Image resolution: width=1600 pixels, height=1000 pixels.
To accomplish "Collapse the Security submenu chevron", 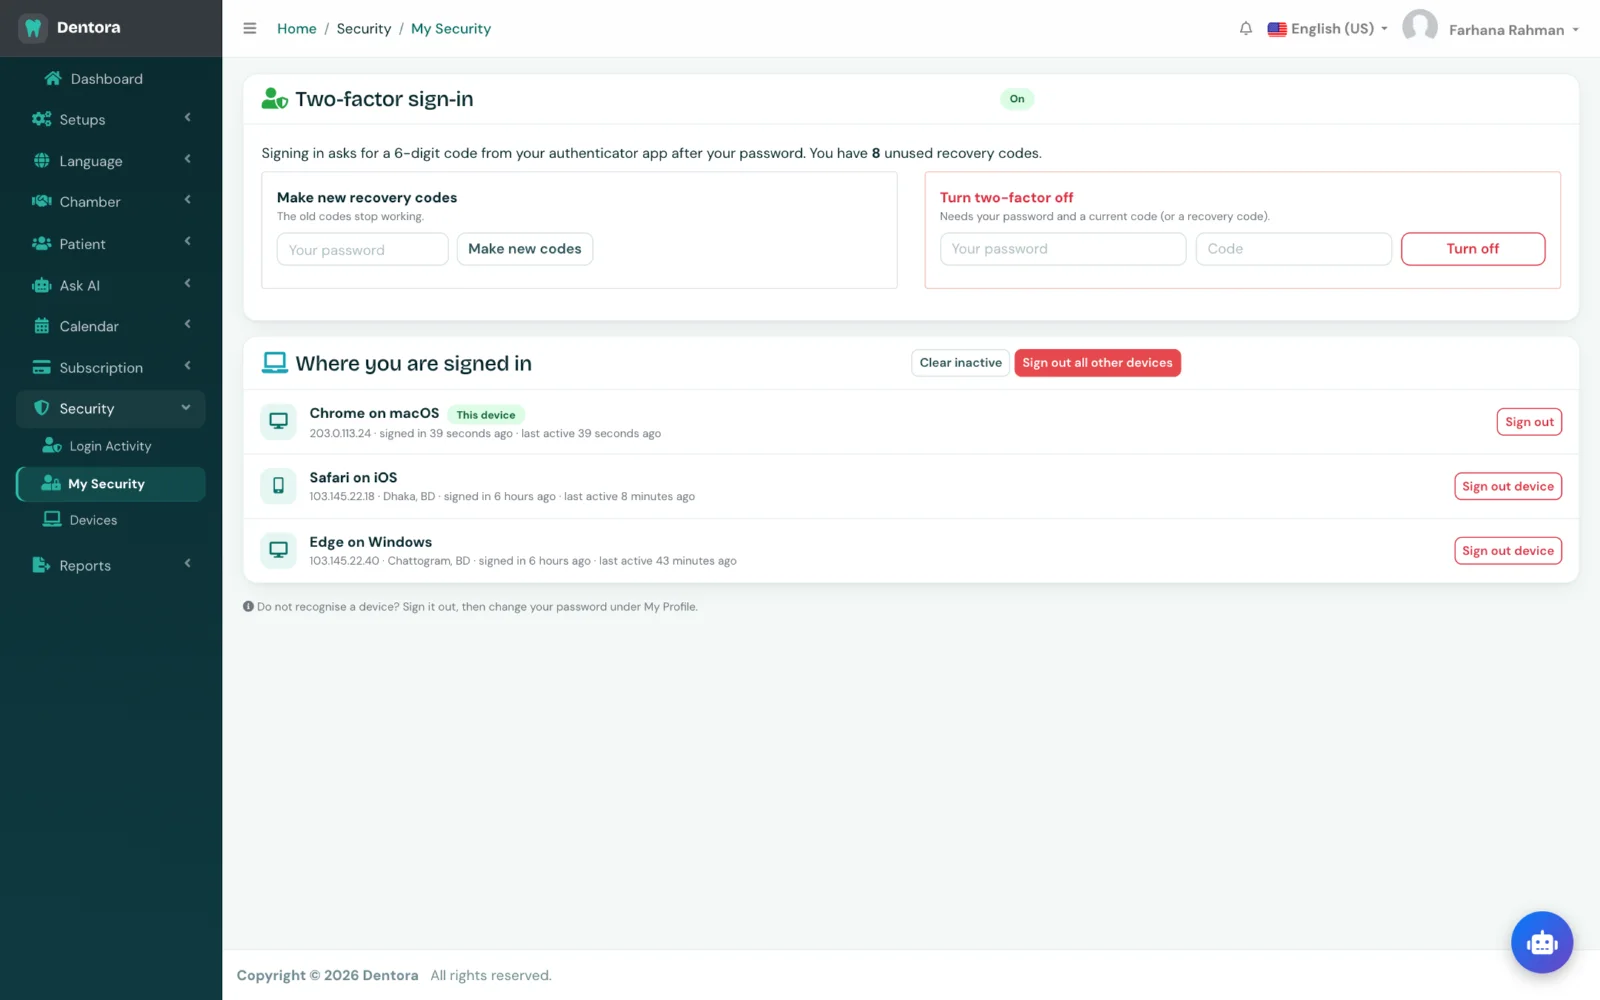I will 186,407.
